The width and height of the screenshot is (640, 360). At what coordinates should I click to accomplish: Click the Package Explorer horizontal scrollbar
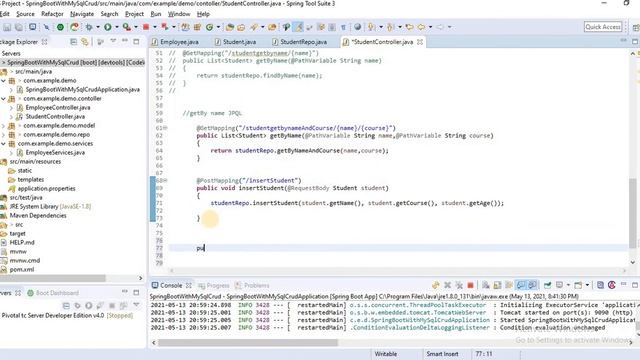[x=53, y=278]
